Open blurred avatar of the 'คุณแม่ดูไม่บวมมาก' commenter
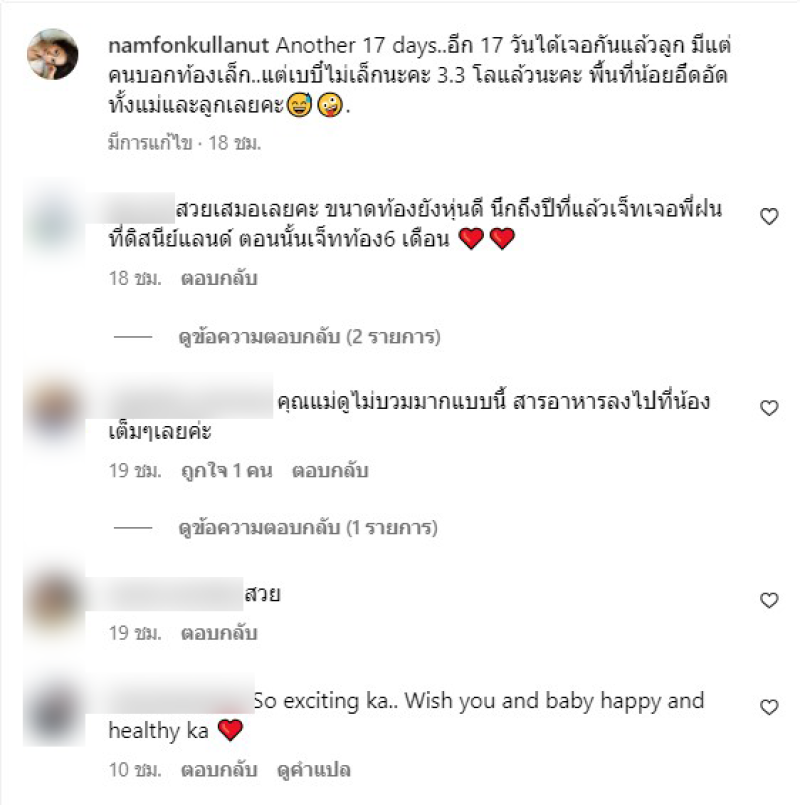The width and height of the screenshot is (800, 805). (x=54, y=411)
